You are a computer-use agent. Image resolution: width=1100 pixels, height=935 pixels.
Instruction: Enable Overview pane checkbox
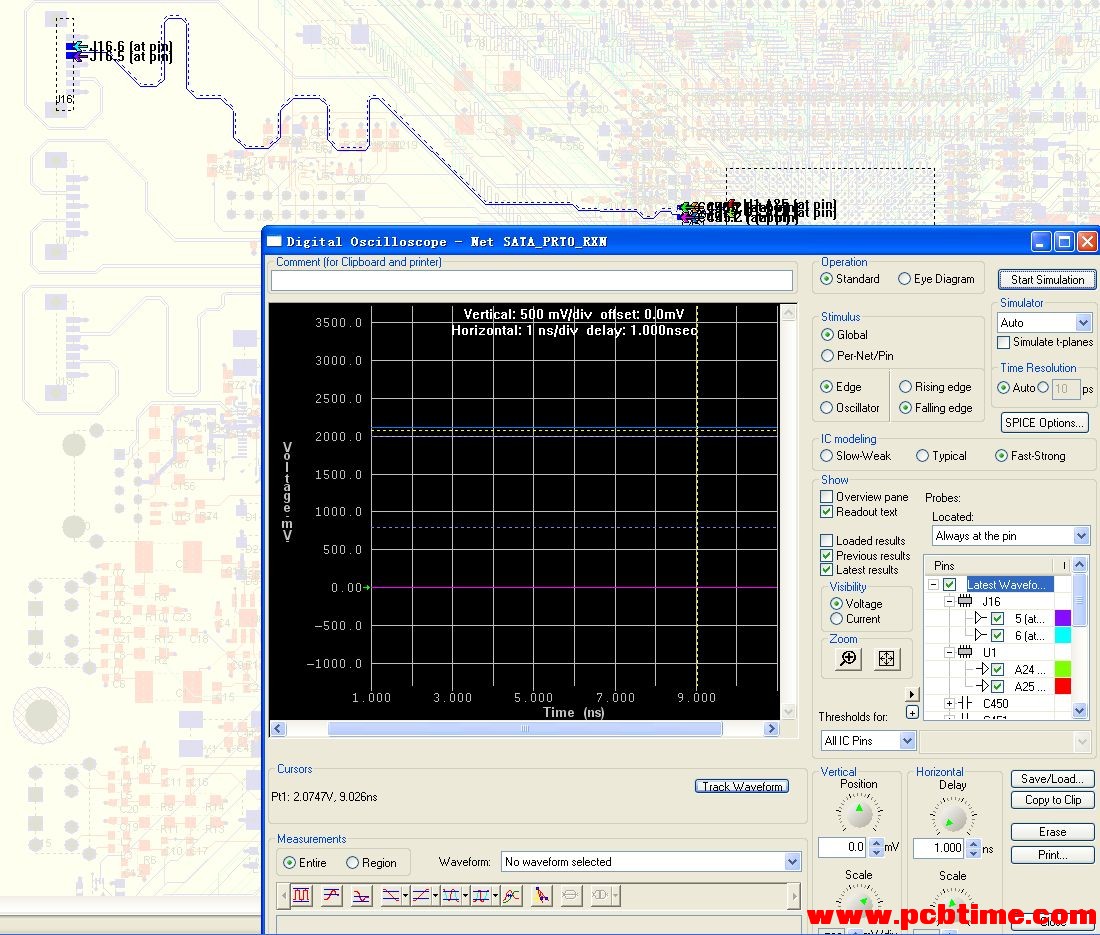pyautogui.click(x=827, y=497)
